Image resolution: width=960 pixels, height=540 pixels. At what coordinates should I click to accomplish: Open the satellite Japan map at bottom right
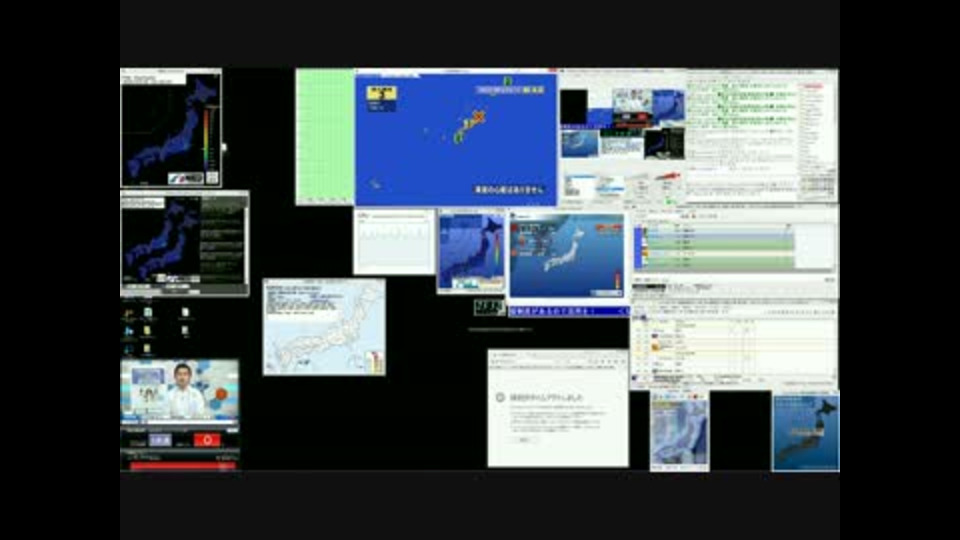tap(806, 432)
